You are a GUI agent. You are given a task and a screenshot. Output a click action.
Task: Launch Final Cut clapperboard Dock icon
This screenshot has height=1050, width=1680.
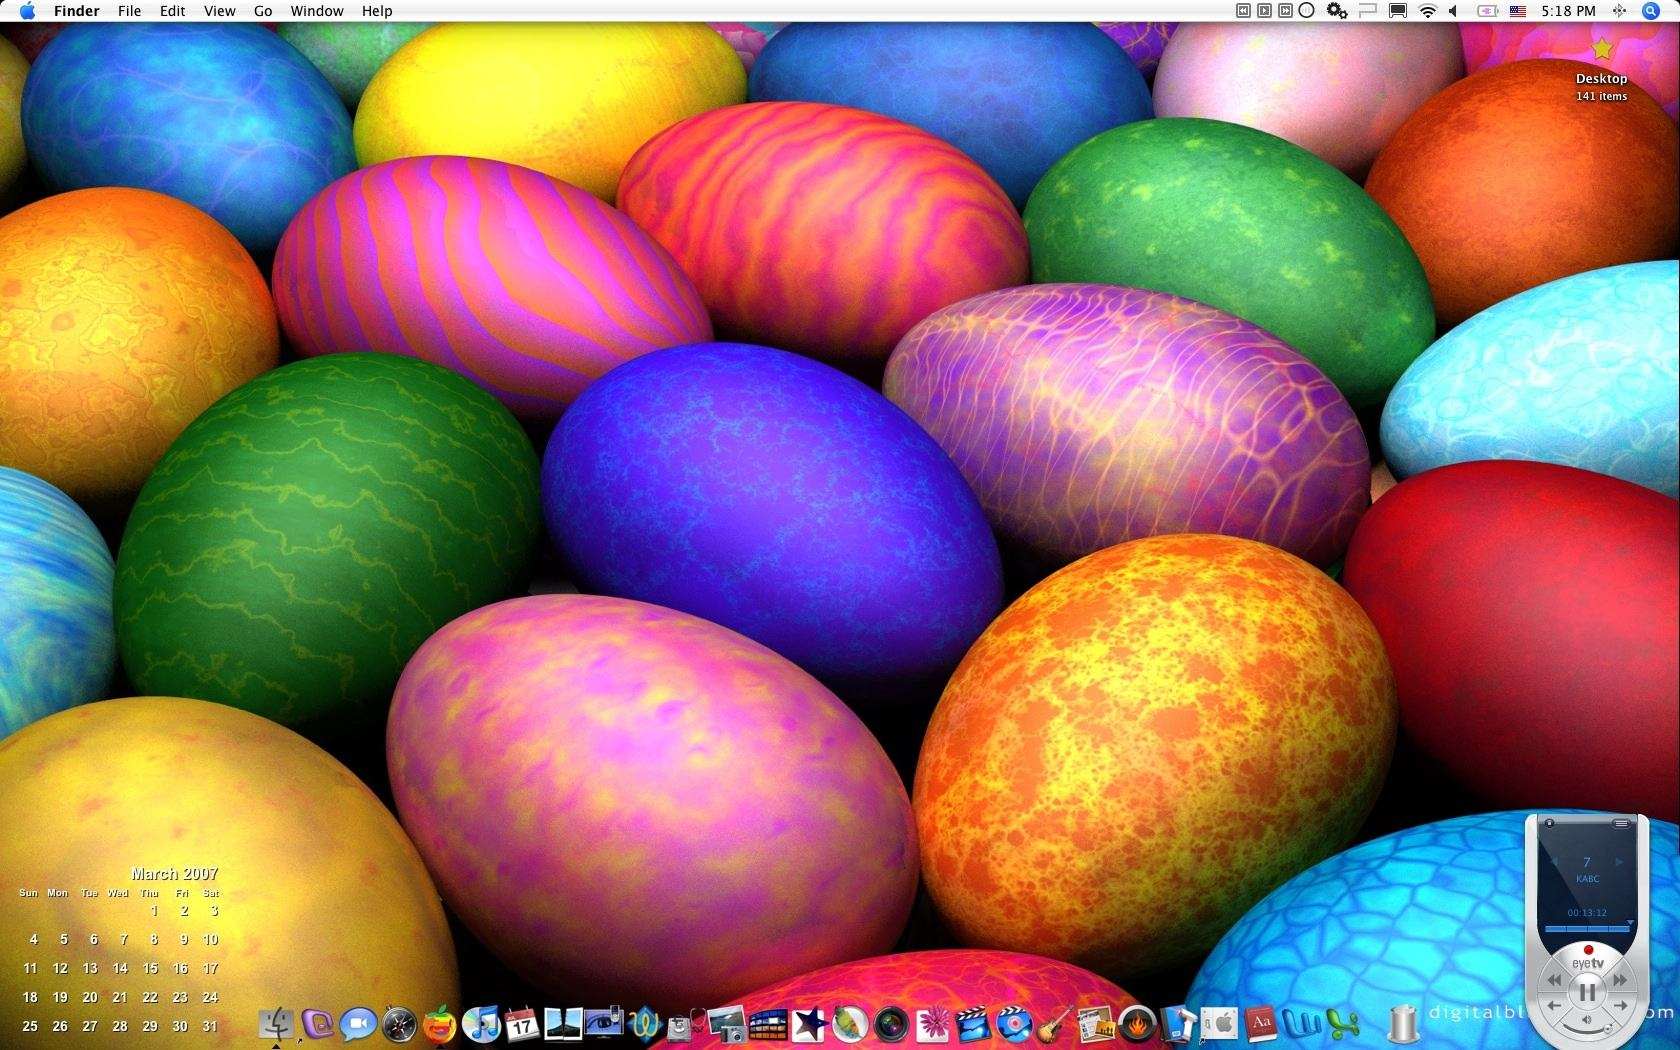click(x=973, y=1023)
